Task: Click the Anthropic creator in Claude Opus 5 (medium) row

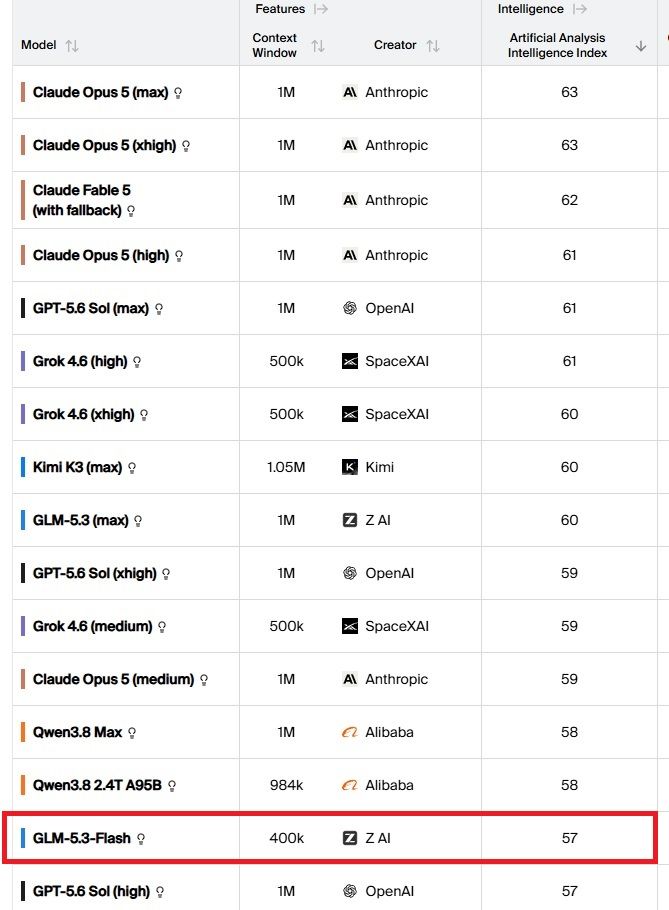Action: point(396,679)
